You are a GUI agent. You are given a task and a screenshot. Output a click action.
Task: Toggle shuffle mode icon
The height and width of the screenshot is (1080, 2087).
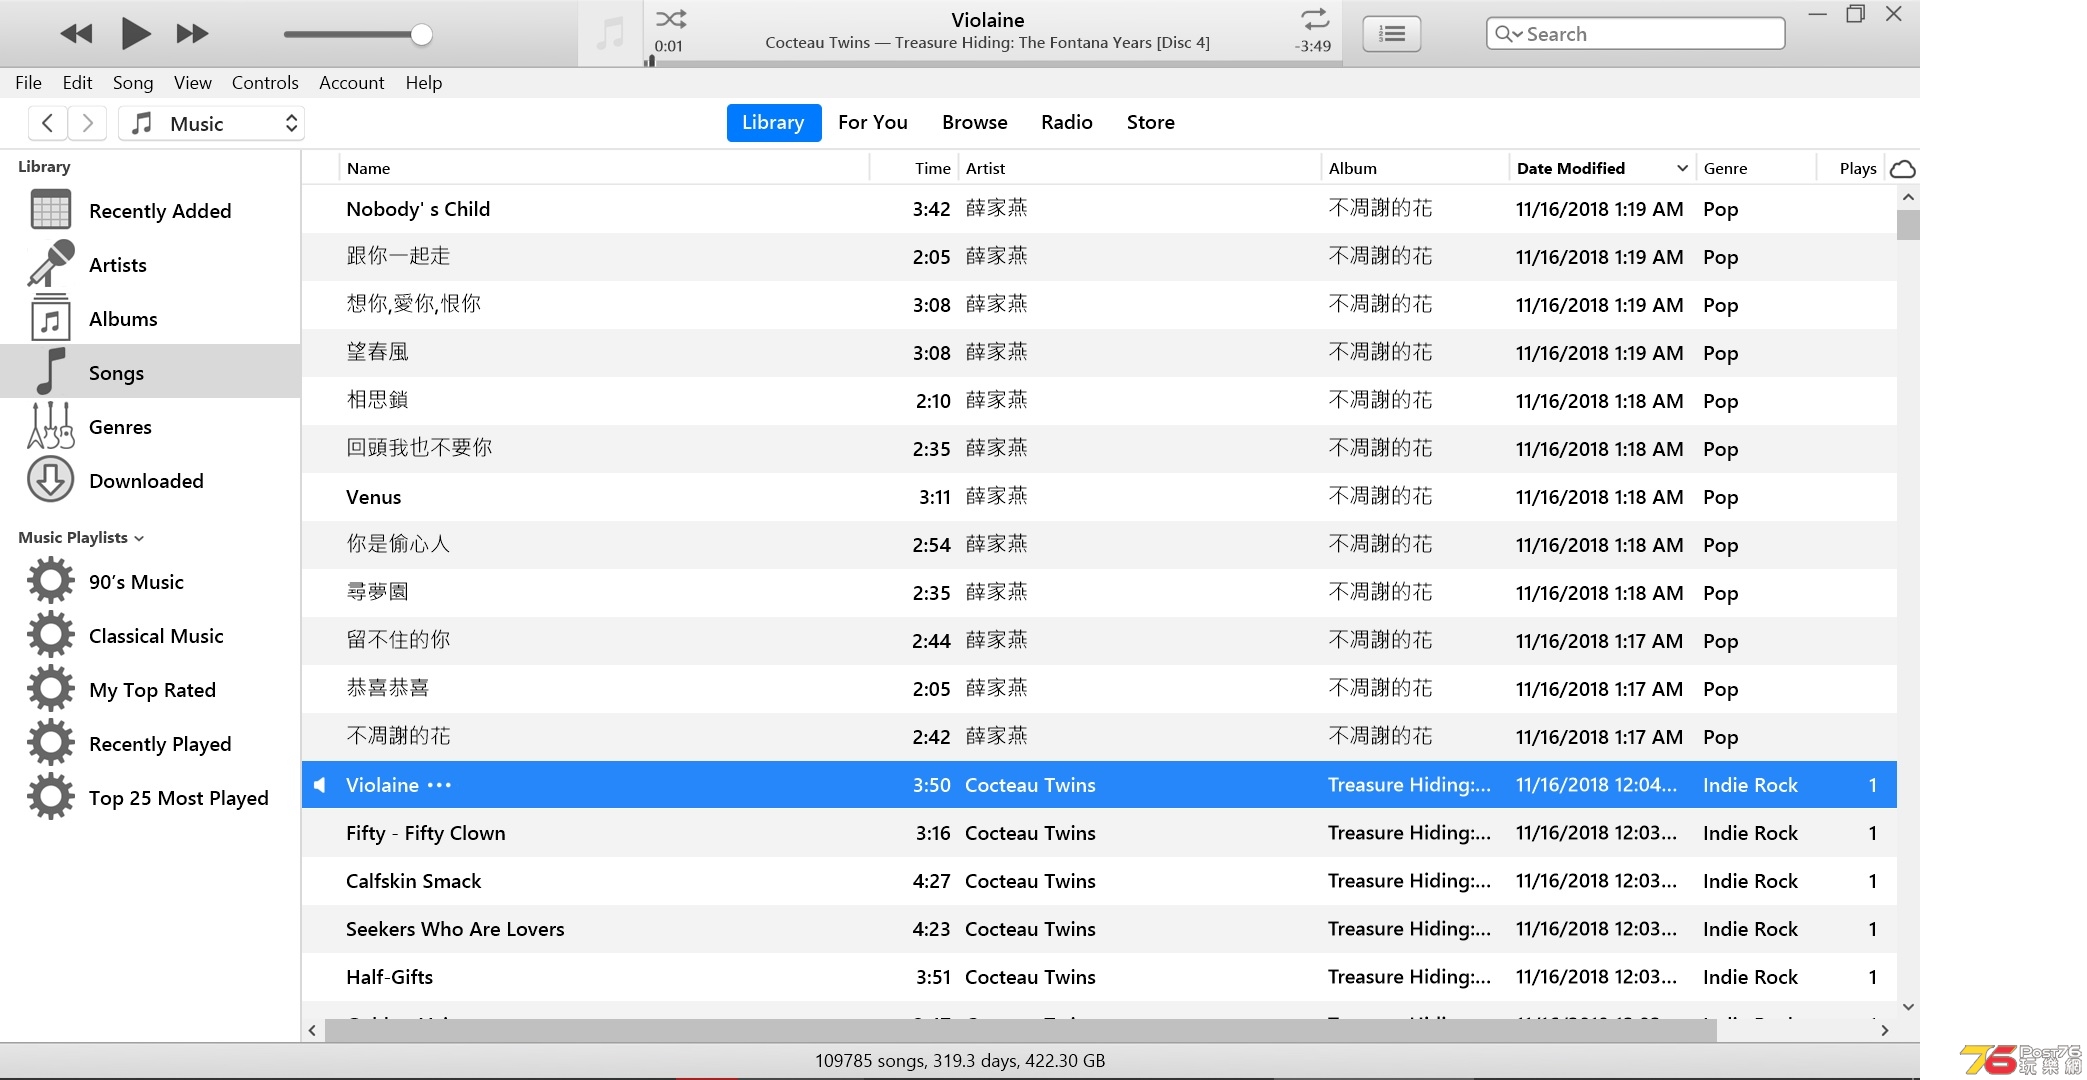tap(671, 19)
